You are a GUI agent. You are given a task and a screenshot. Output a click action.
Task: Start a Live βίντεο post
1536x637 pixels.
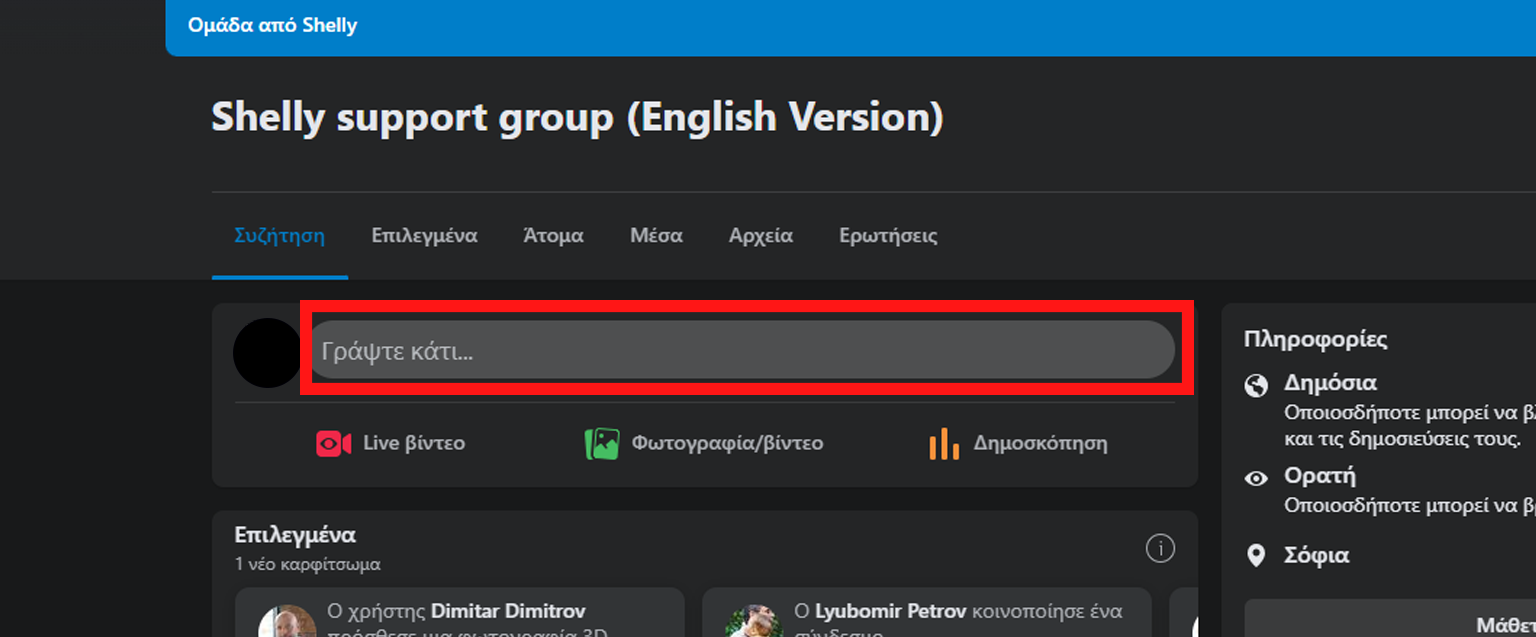pyautogui.click(x=391, y=443)
